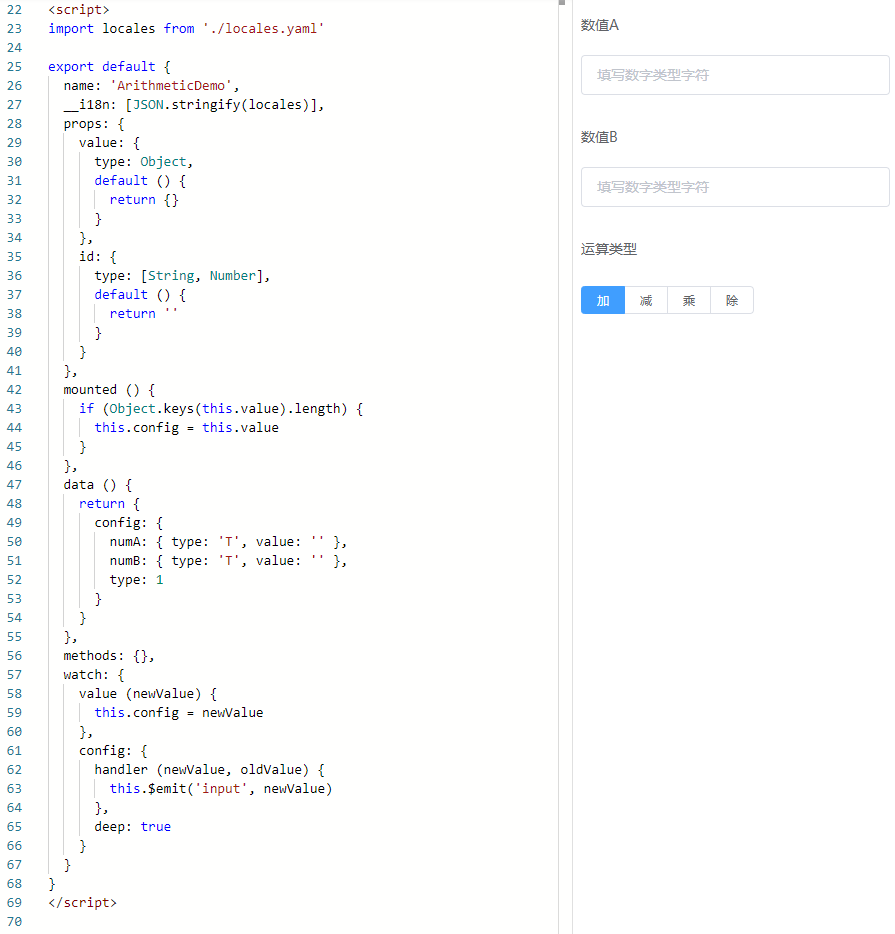Click the 数值B field label
Screen dimensions: 895x934
click(x=600, y=137)
